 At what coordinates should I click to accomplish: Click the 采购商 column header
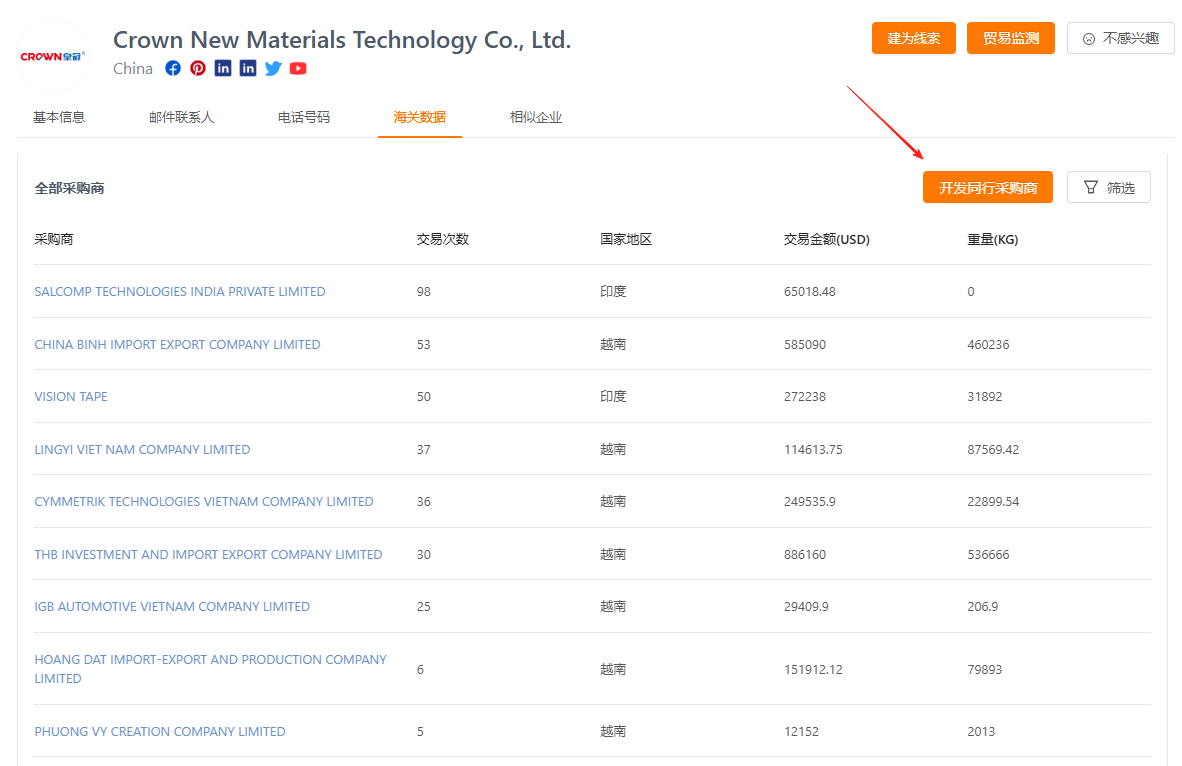[x=54, y=239]
